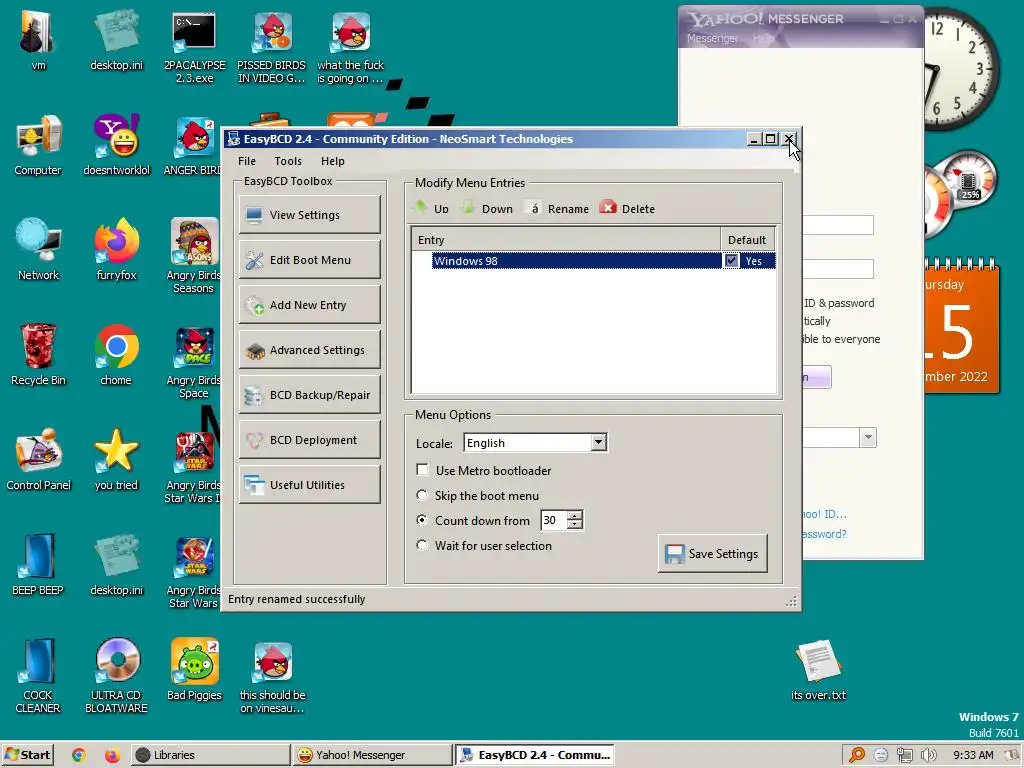
Task: Click the Start button
Action: 27,755
